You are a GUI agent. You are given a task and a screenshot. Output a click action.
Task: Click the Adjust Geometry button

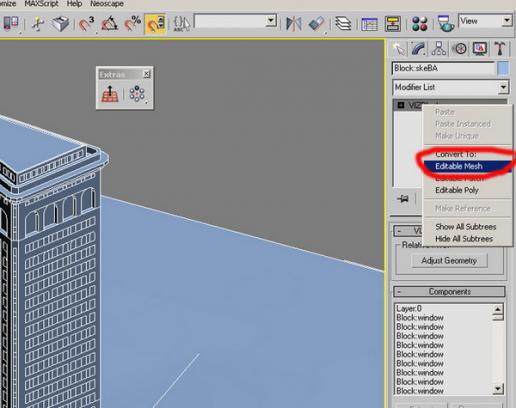tap(449, 261)
